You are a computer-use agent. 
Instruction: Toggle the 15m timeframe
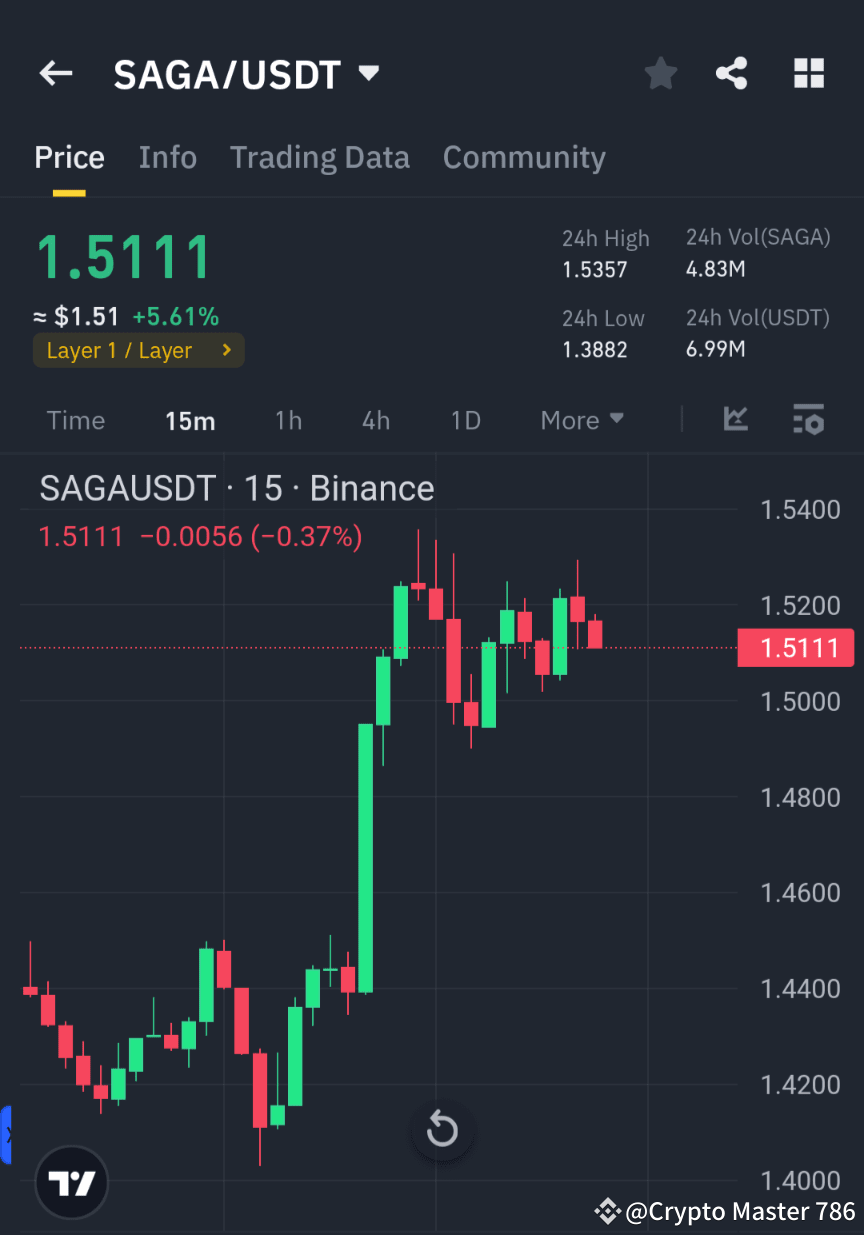pyautogui.click(x=189, y=420)
